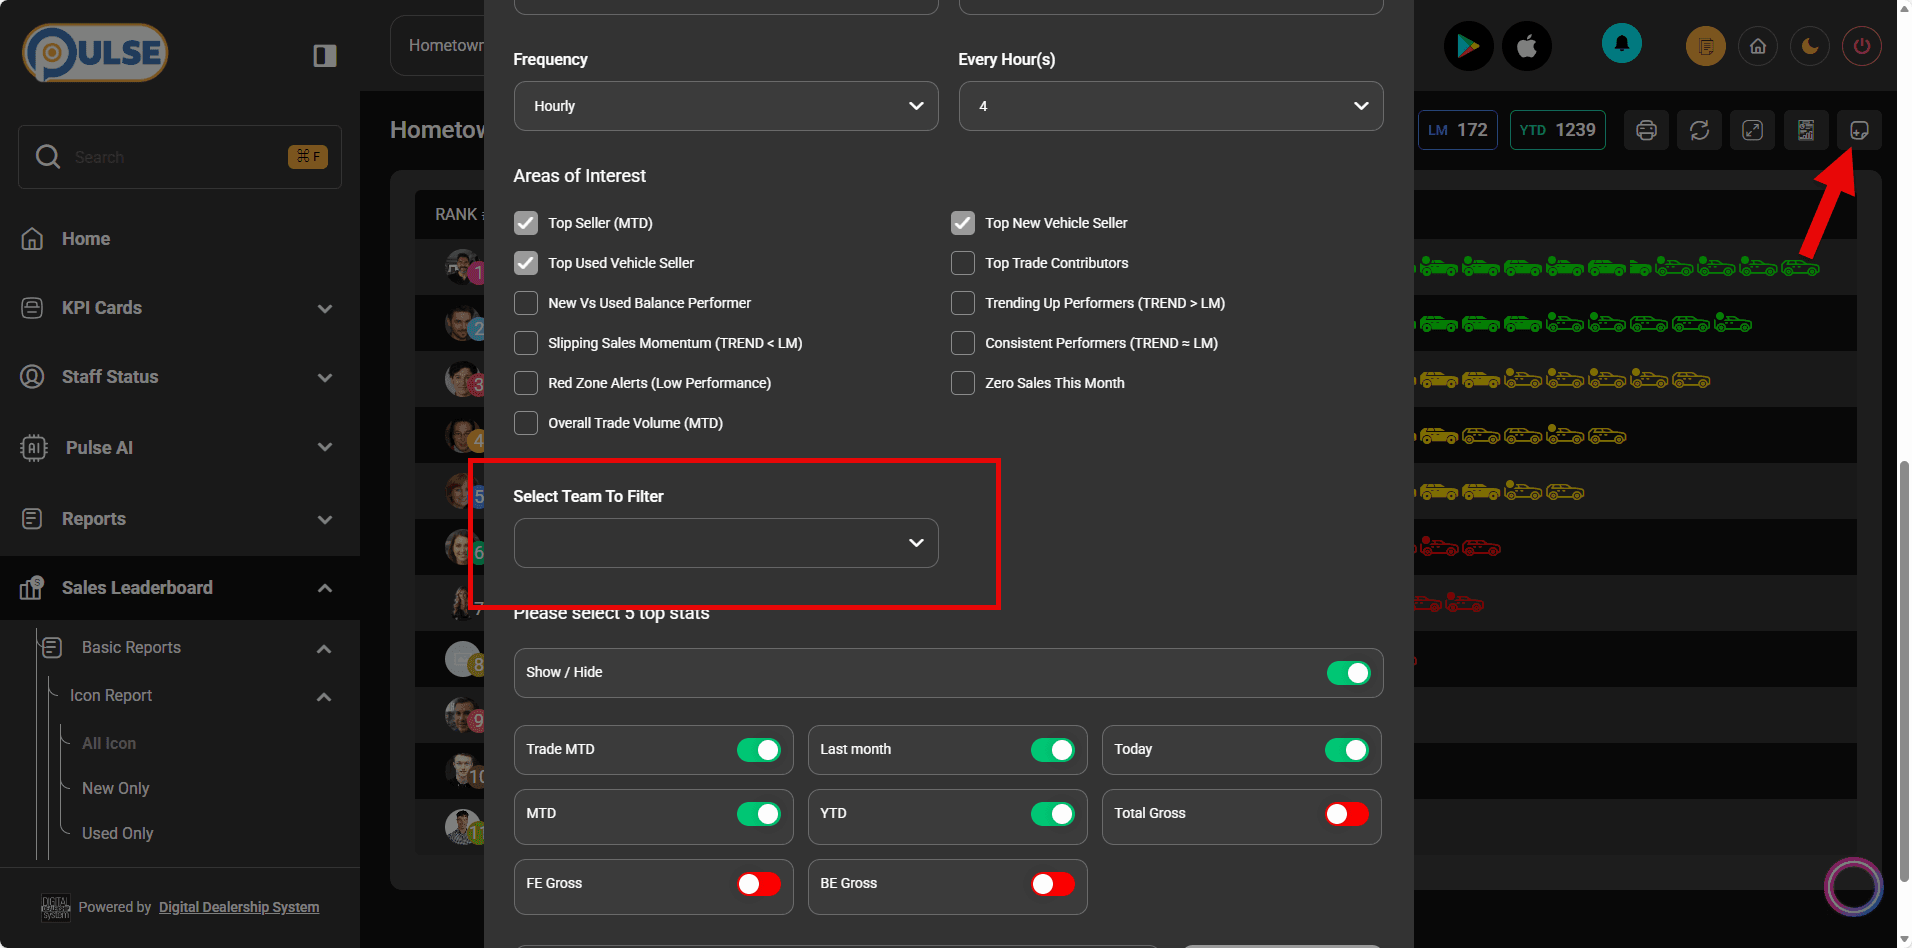The width and height of the screenshot is (1912, 948).
Task: Open the Select Team To Filter dropdown
Action: pyautogui.click(x=725, y=542)
